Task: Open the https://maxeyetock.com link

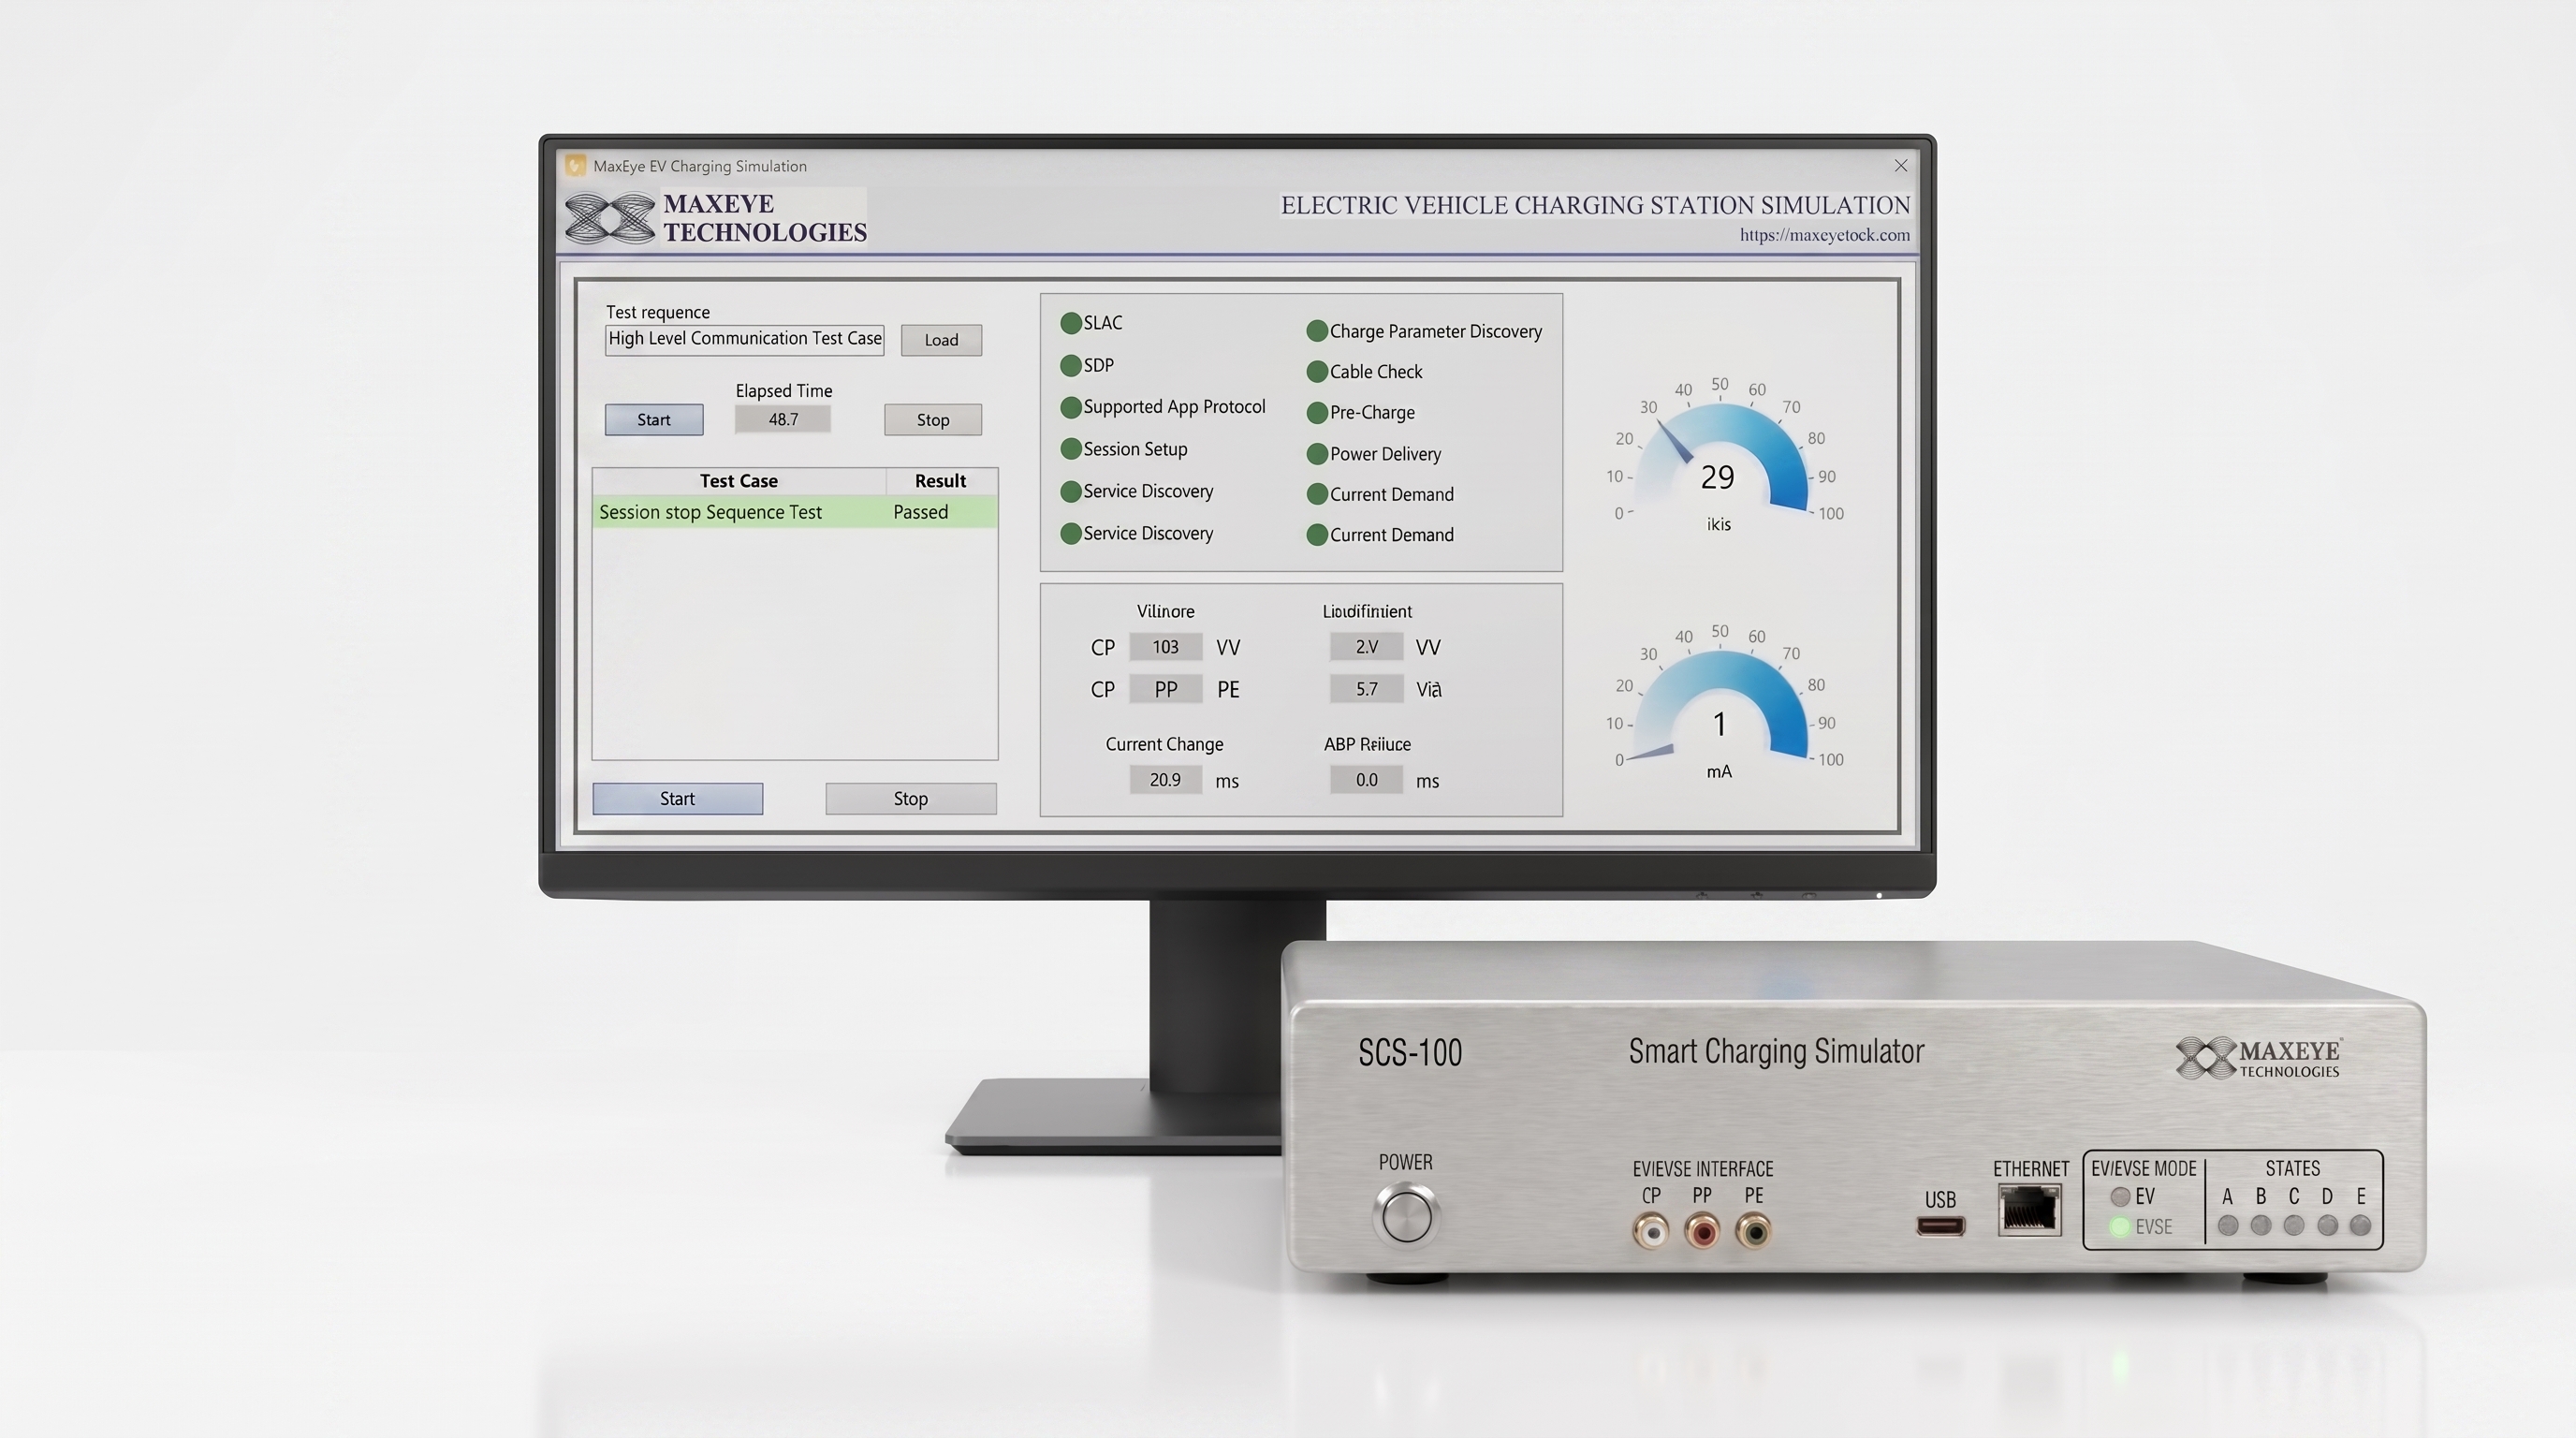Action: [x=1824, y=235]
